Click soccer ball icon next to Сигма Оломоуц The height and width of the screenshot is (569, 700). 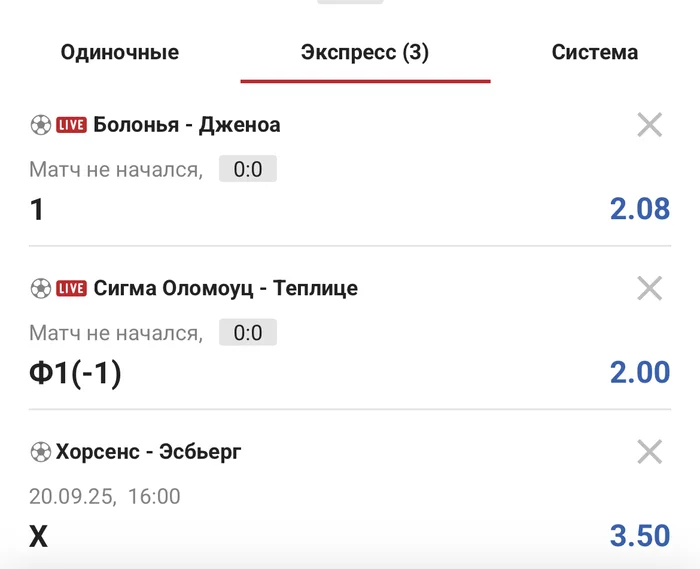coord(40,288)
